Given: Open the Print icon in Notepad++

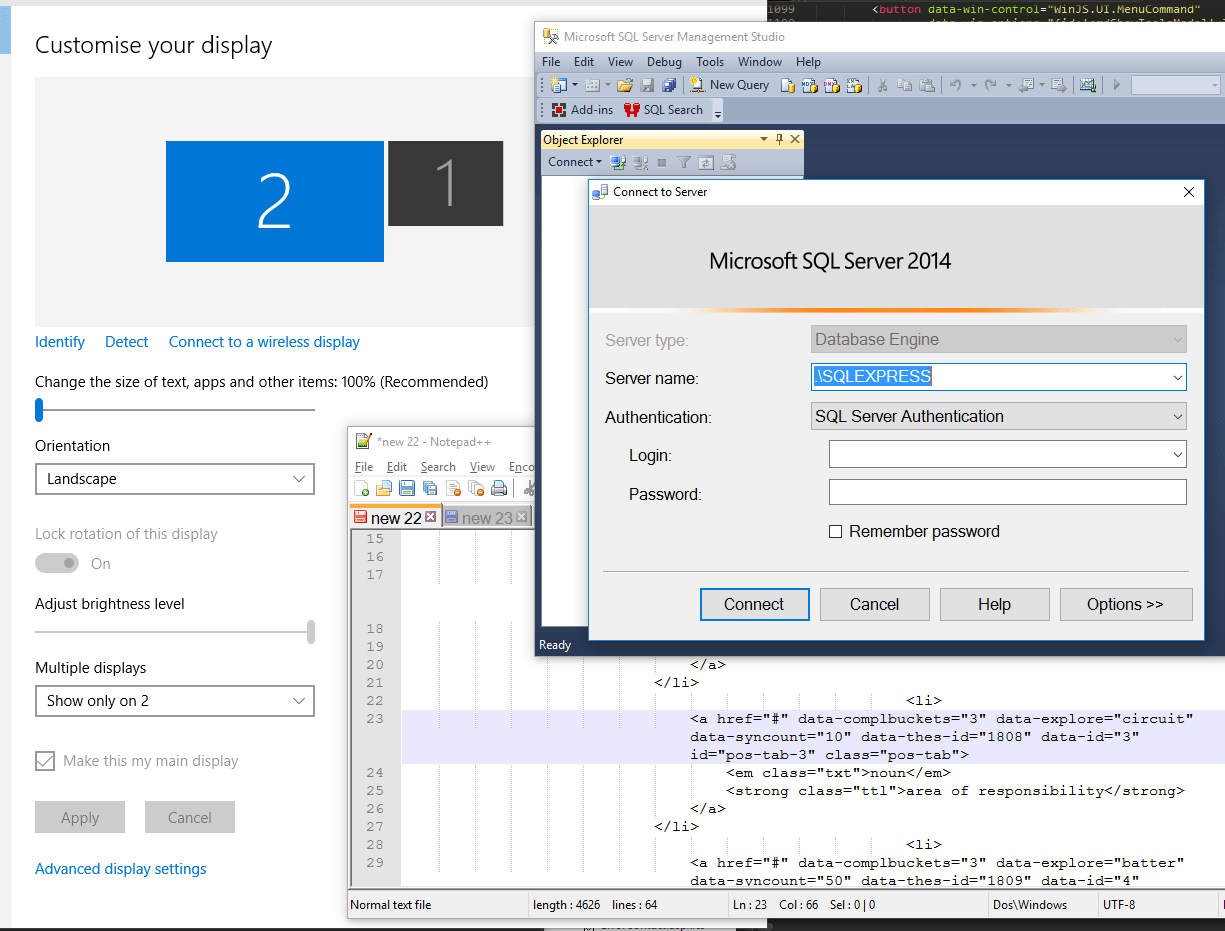Looking at the screenshot, I should (499, 488).
